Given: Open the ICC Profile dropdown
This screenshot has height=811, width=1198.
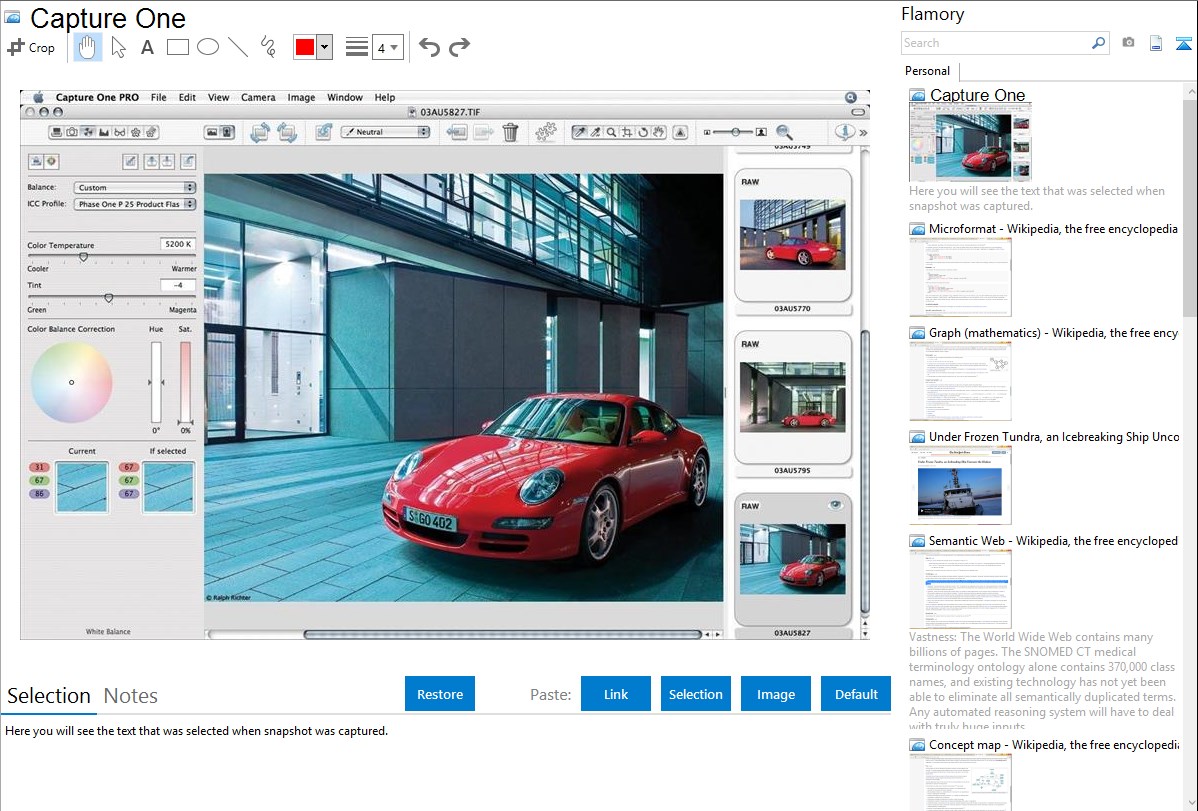Looking at the screenshot, I should pos(134,204).
